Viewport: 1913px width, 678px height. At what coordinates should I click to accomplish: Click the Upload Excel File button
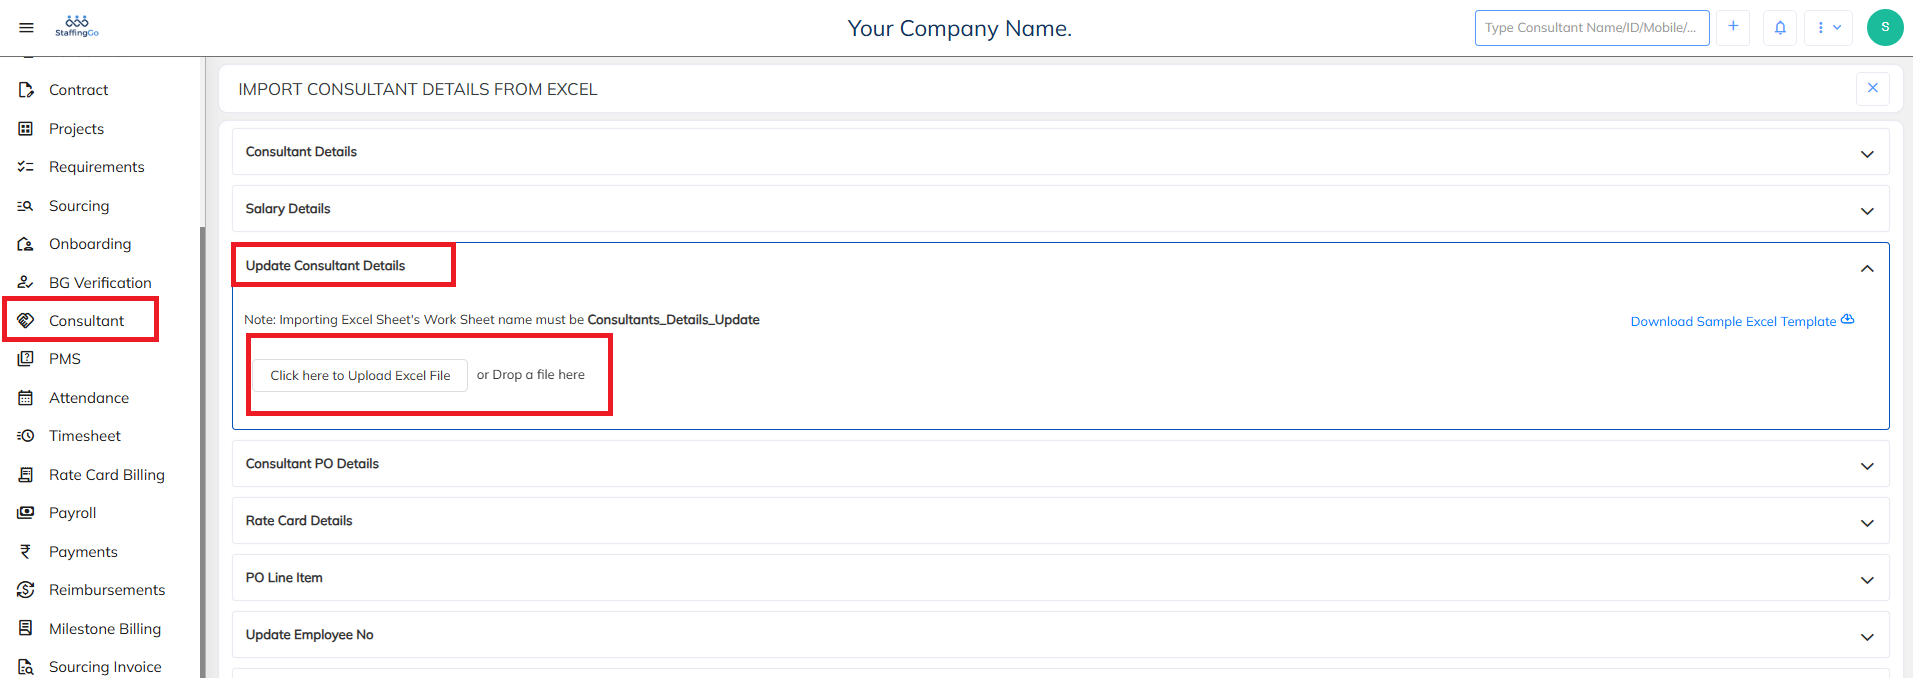pos(360,375)
